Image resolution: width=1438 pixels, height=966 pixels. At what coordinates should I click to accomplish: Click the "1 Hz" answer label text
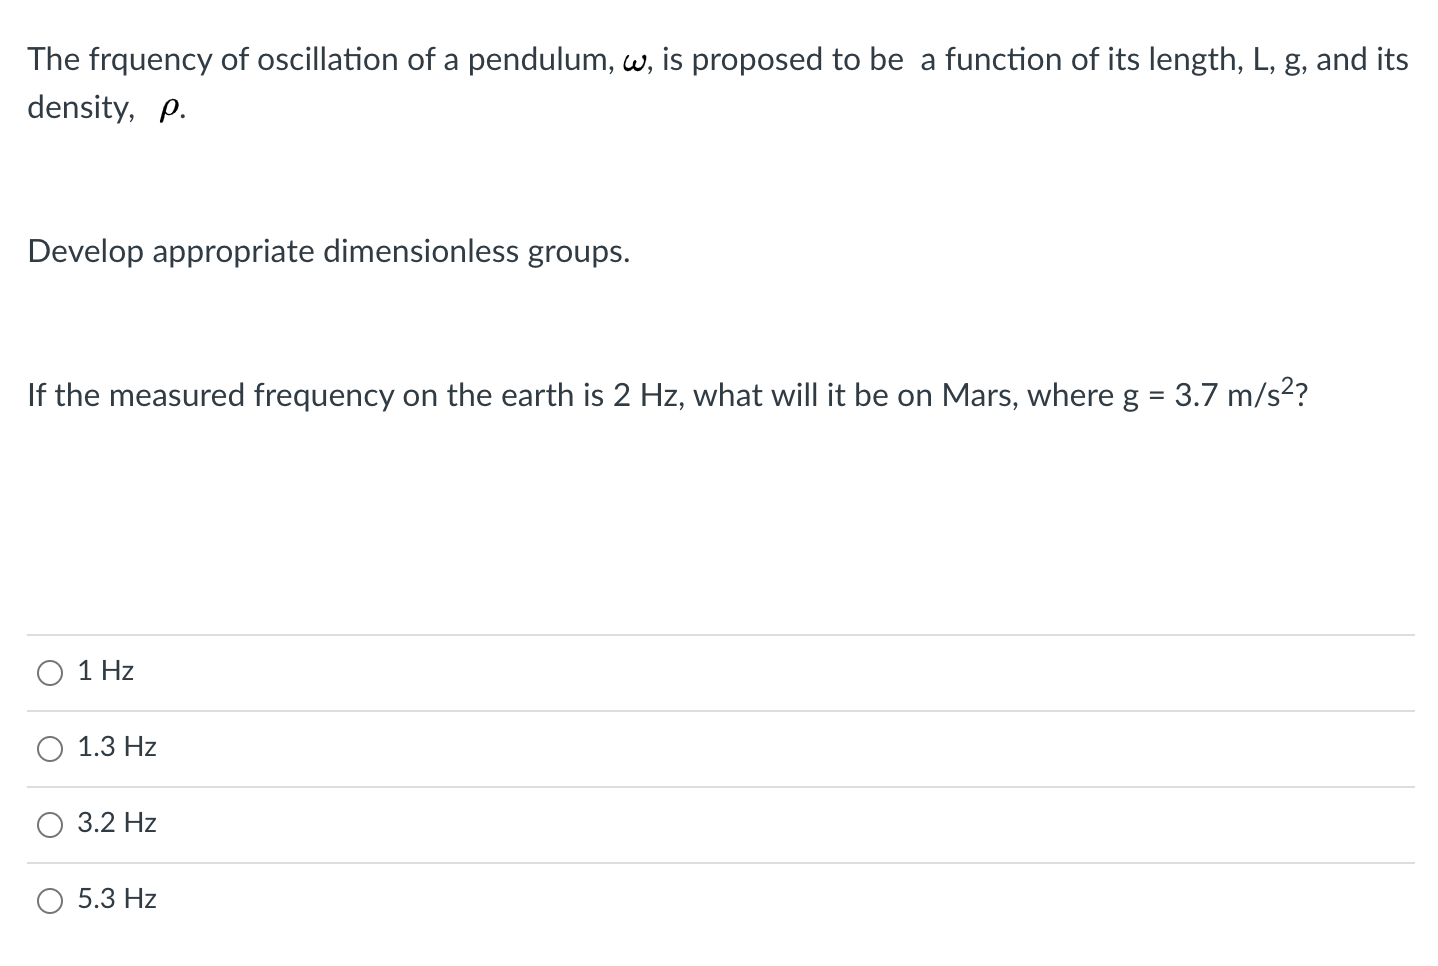tap(106, 671)
